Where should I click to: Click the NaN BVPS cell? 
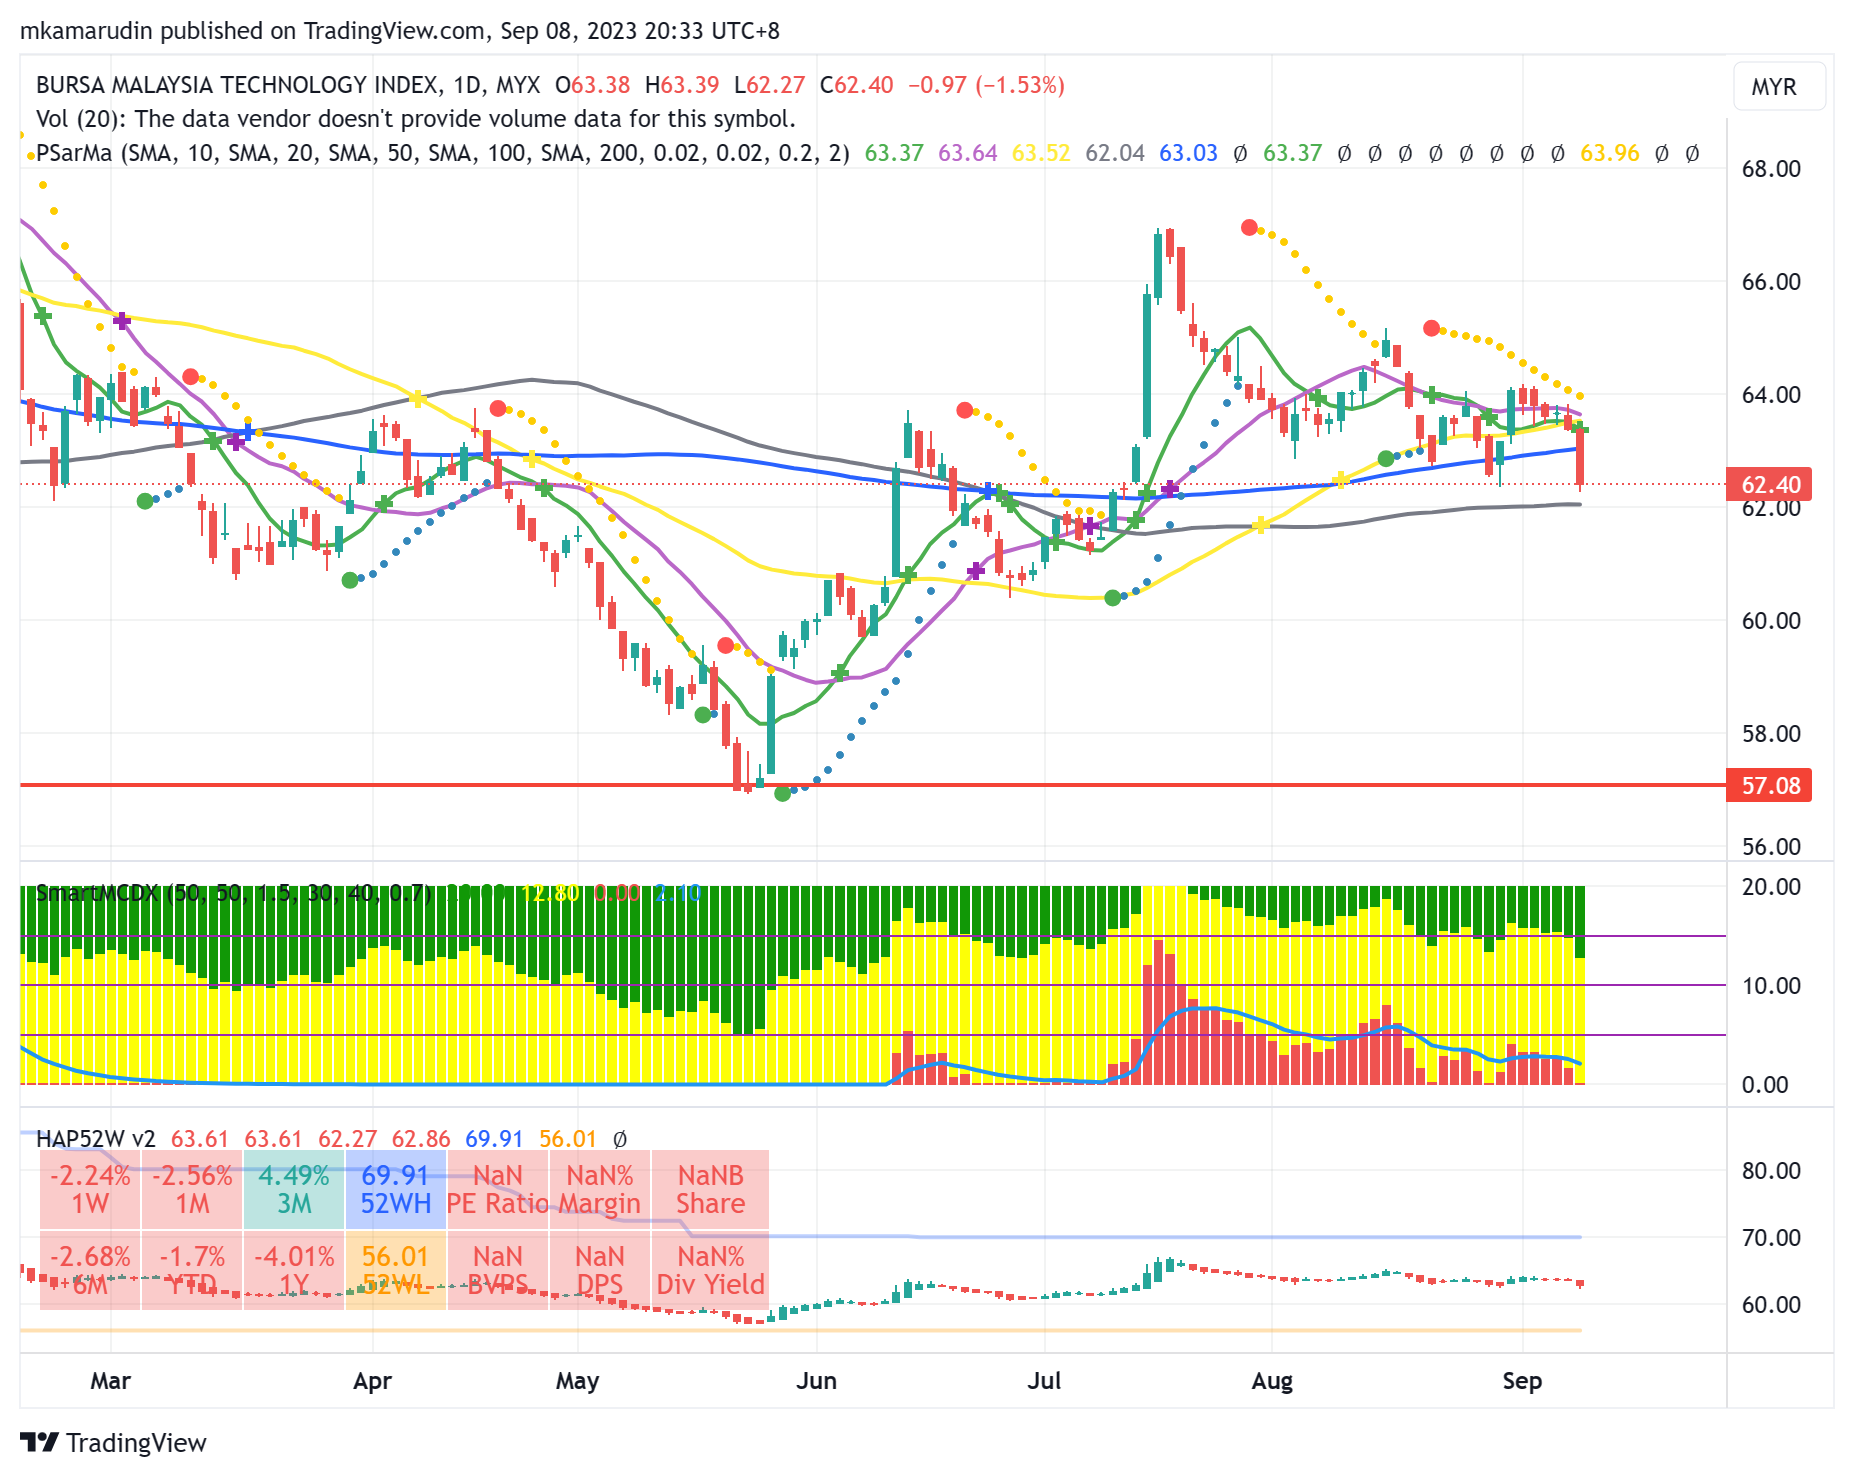(x=498, y=1270)
